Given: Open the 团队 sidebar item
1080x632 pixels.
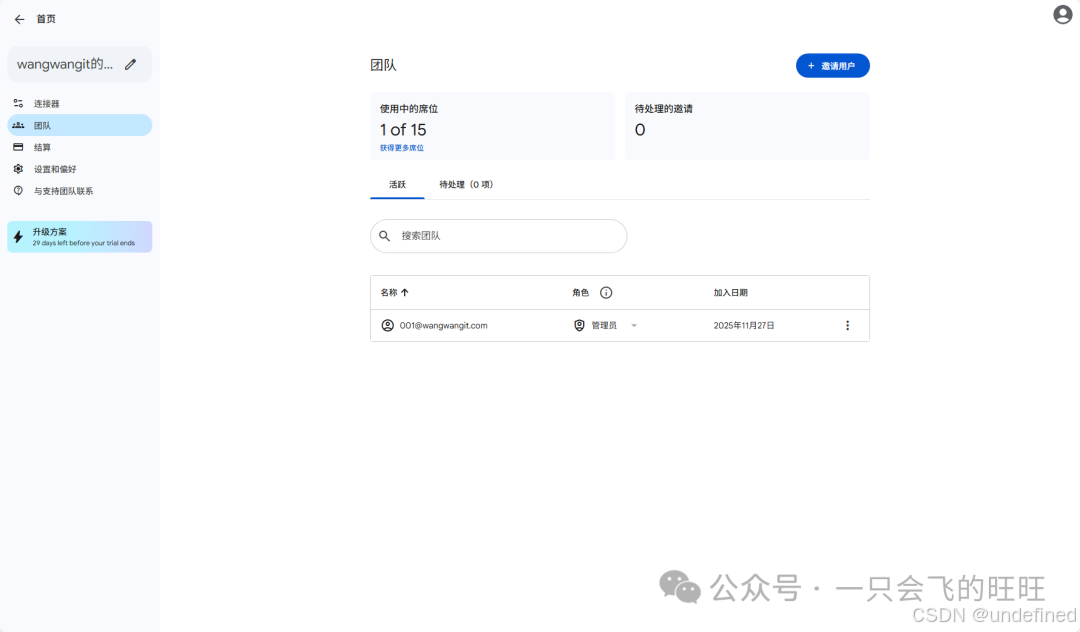Looking at the screenshot, I should [x=80, y=125].
